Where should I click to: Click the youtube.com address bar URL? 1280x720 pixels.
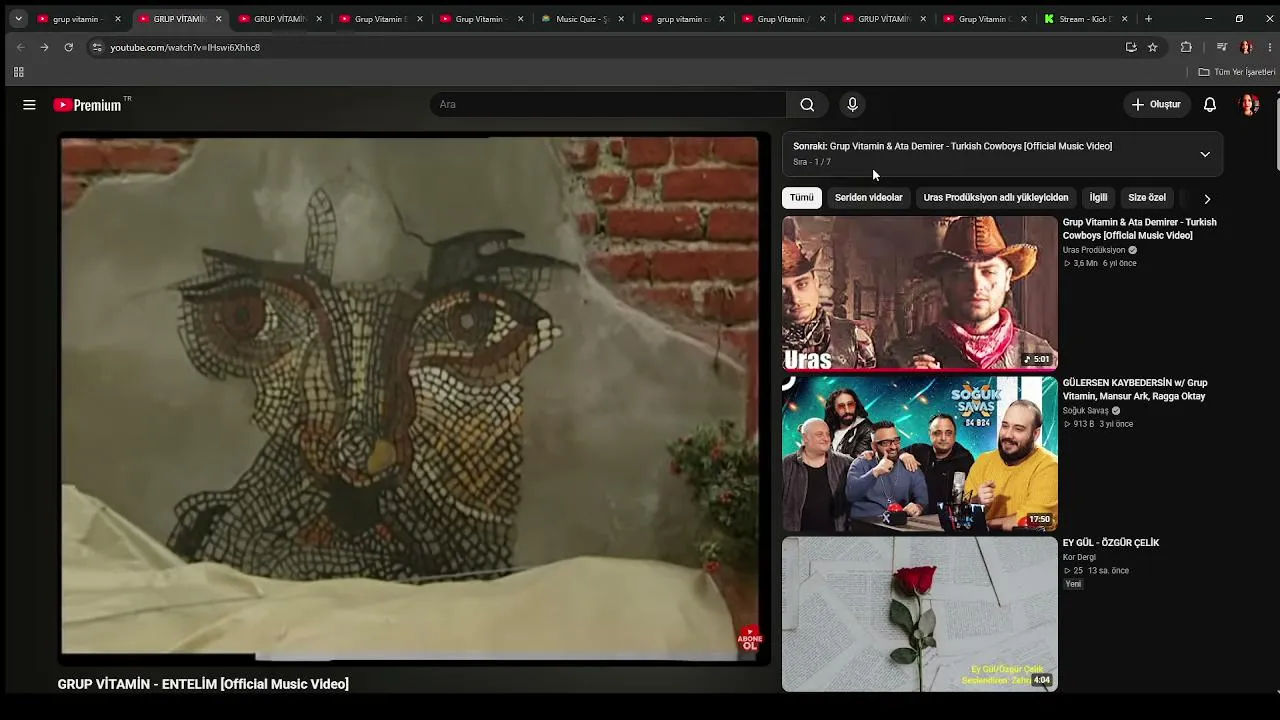pyautogui.click(x=185, y=48)
